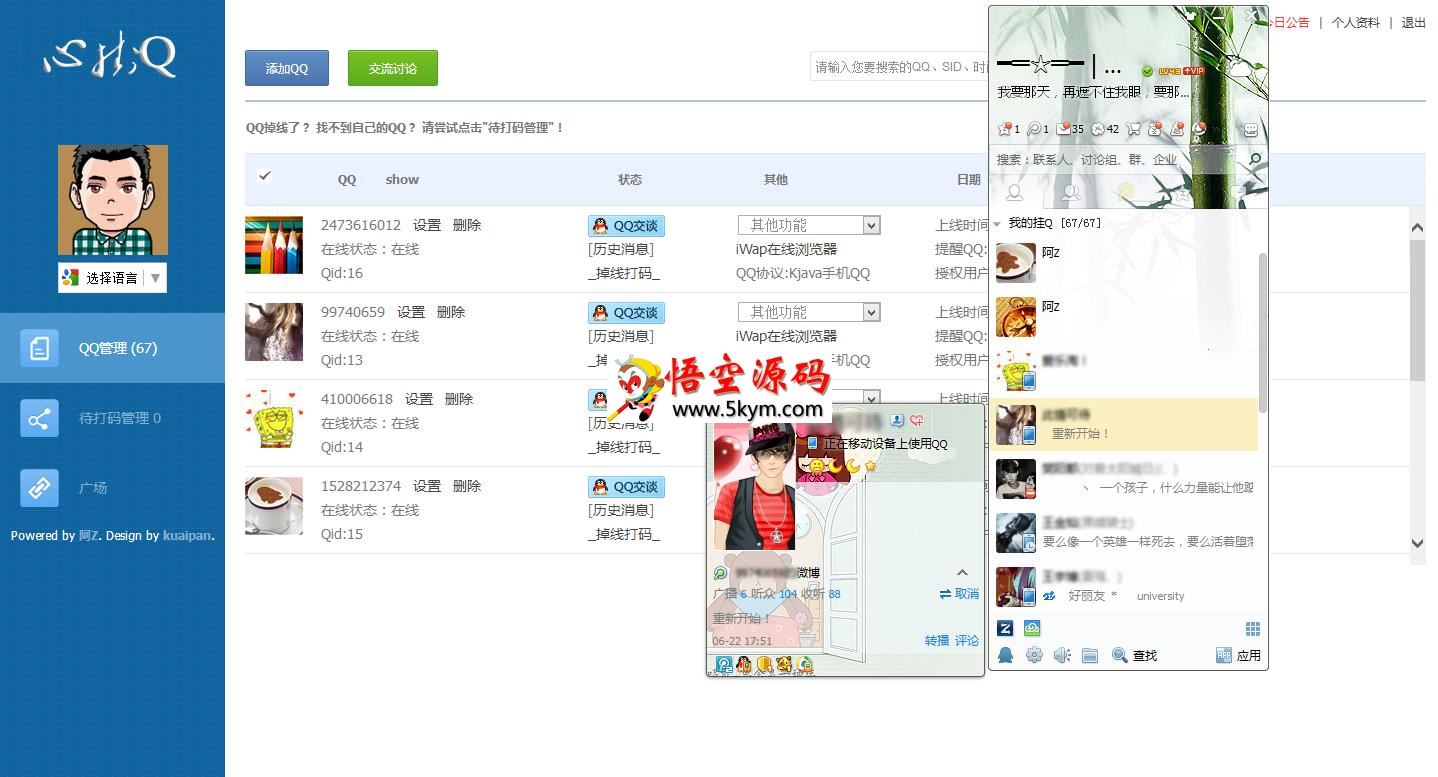Click the profile info icon on card

click(x=898, y=420)
